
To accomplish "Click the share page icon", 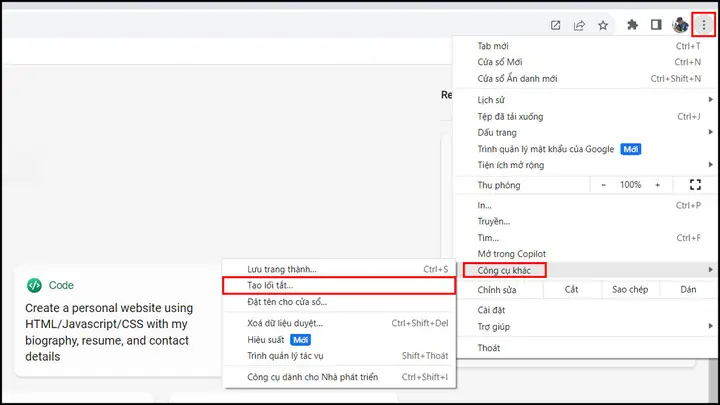I will (579, 25).
